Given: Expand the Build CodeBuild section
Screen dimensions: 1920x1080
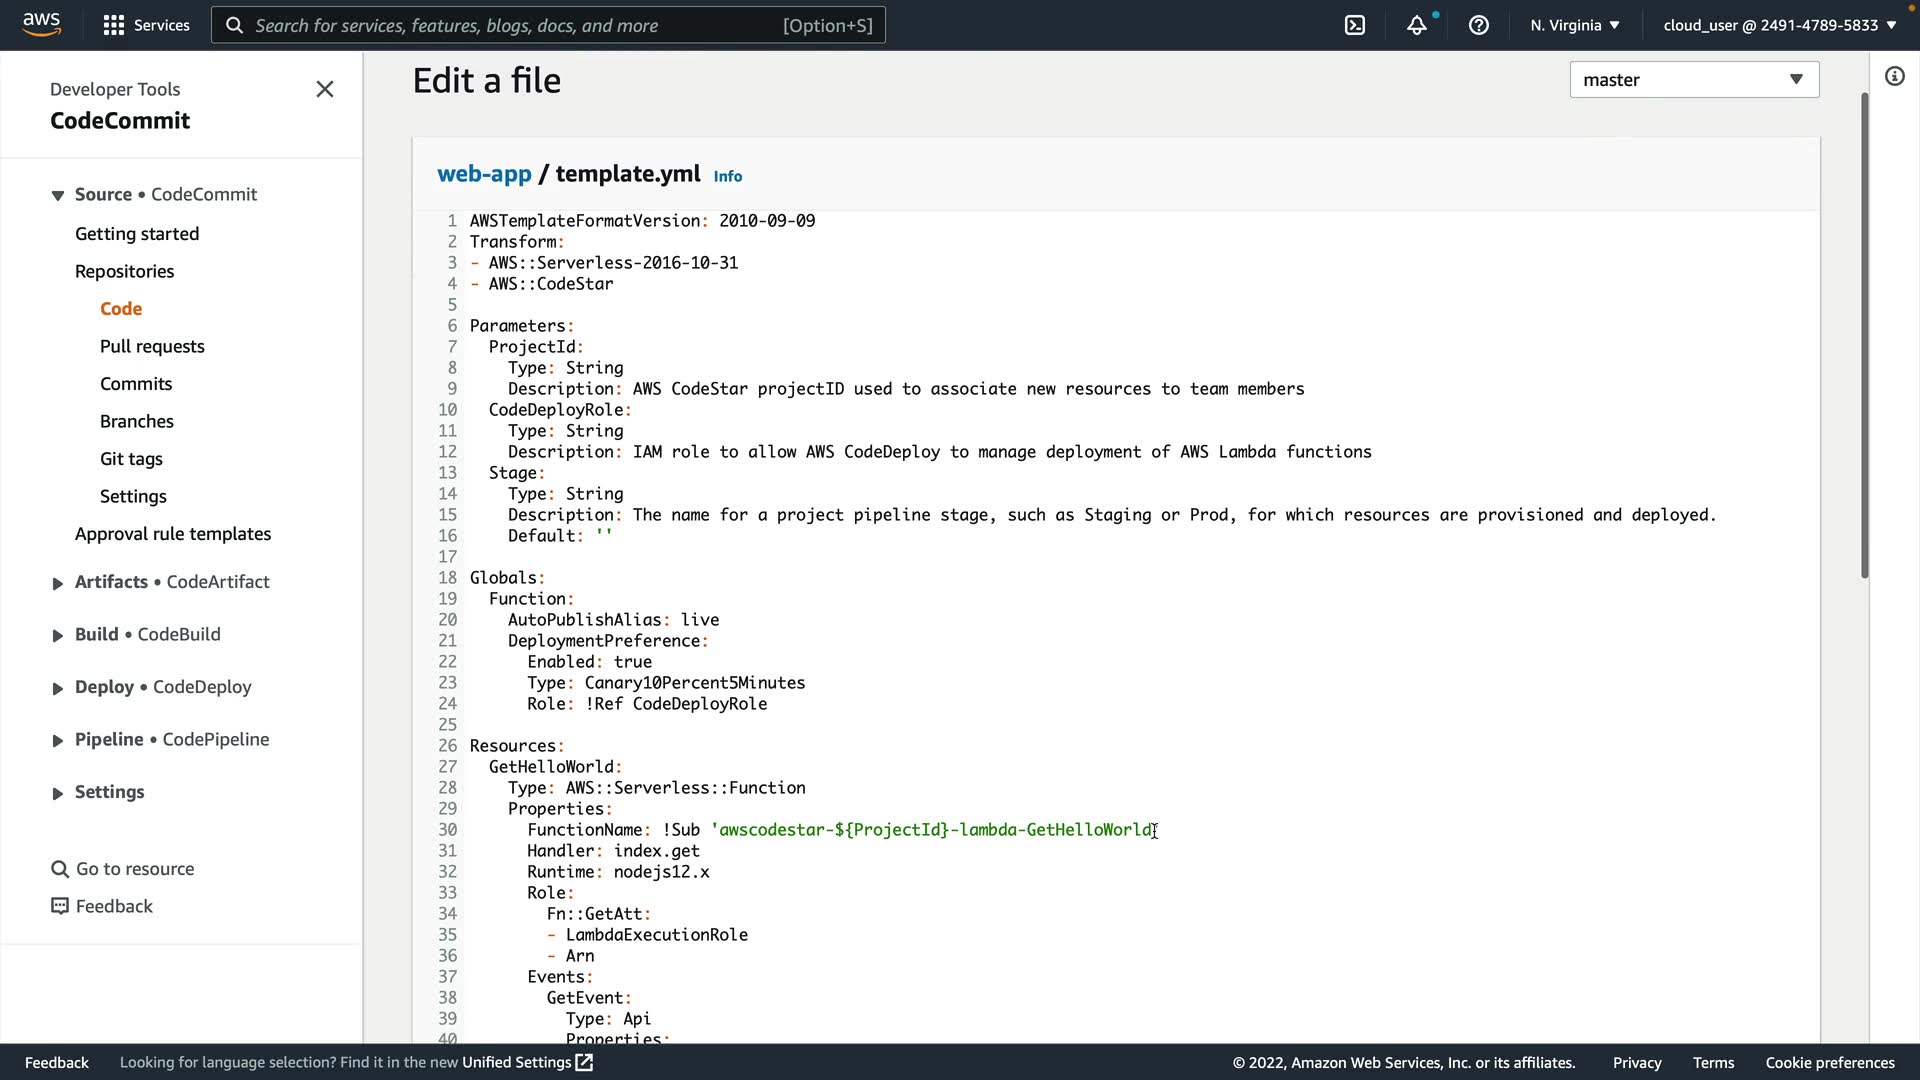Looking at the screenshot, I should pyautogui.click(x=57, y=635).
